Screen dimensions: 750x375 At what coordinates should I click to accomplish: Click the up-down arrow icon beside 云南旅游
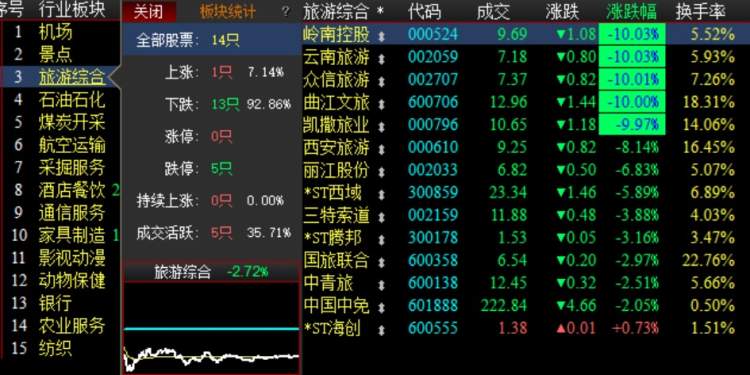click(x=381, y=58)
